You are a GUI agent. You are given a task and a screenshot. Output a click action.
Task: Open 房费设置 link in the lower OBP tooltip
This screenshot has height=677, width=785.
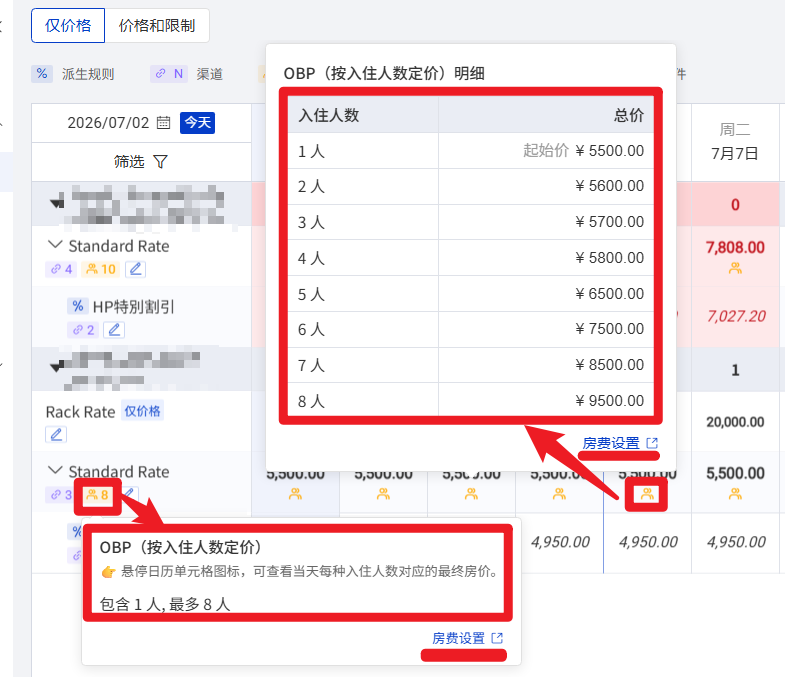(458, 638)
